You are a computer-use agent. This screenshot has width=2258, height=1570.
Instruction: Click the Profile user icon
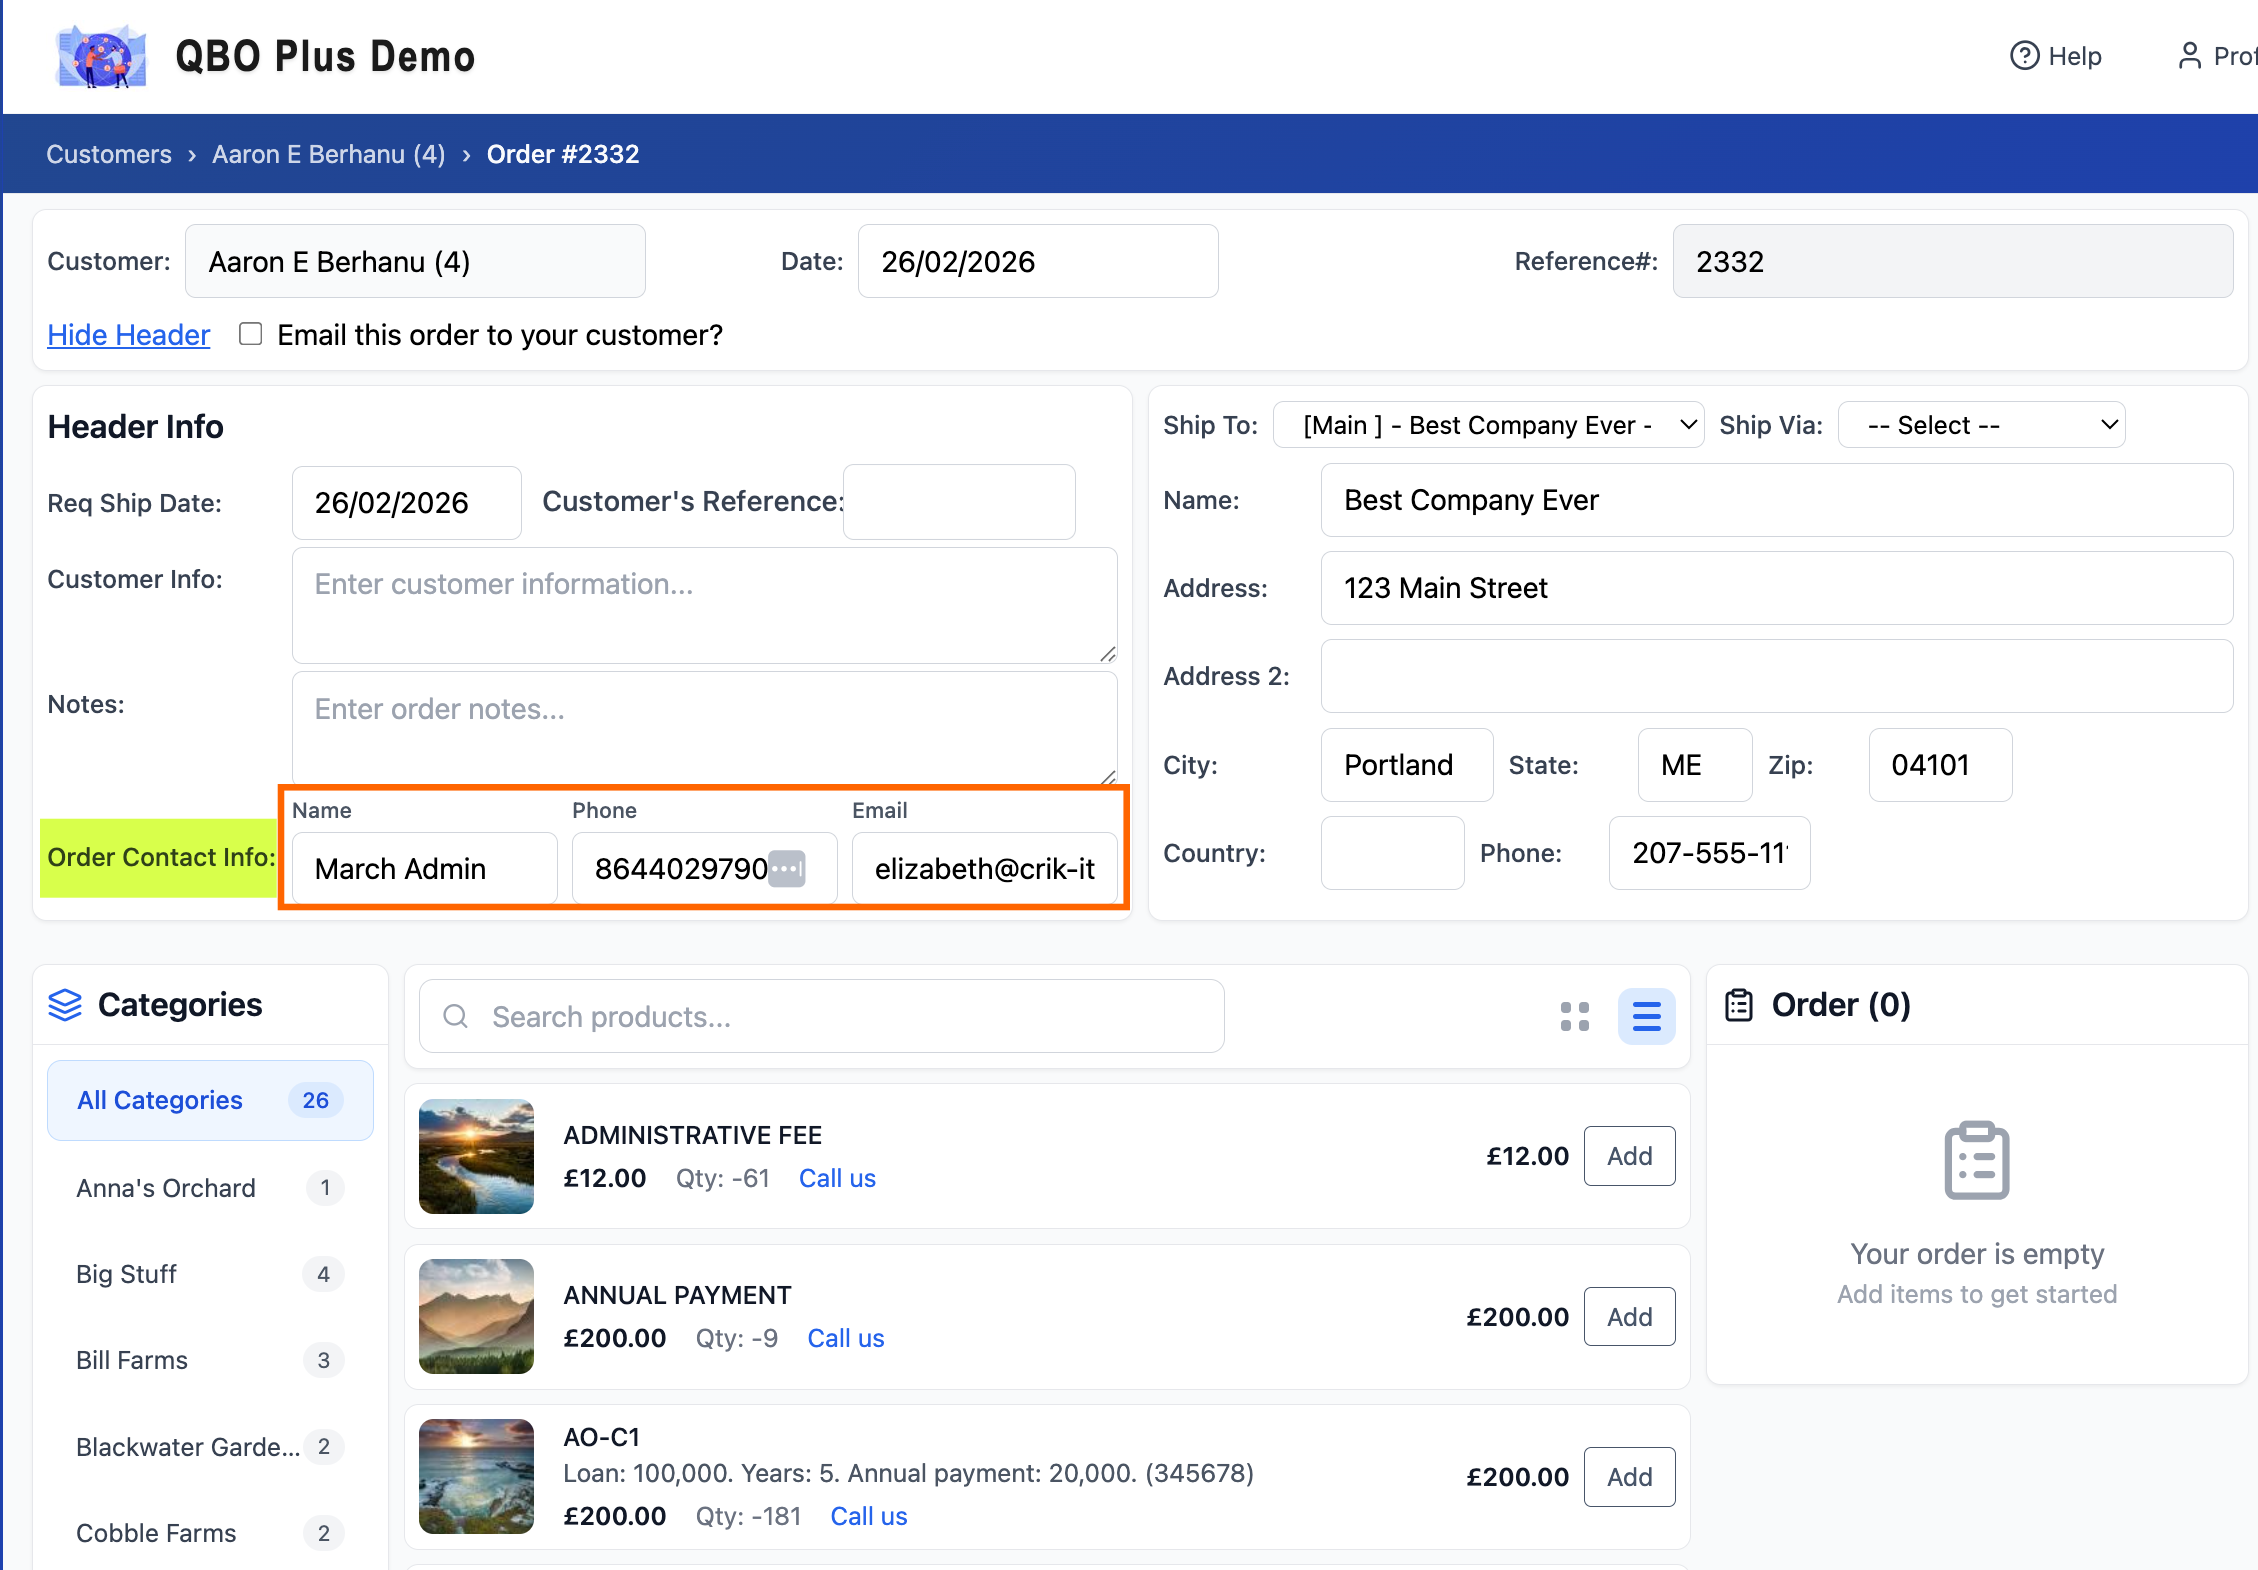(x=2189, y=56)
